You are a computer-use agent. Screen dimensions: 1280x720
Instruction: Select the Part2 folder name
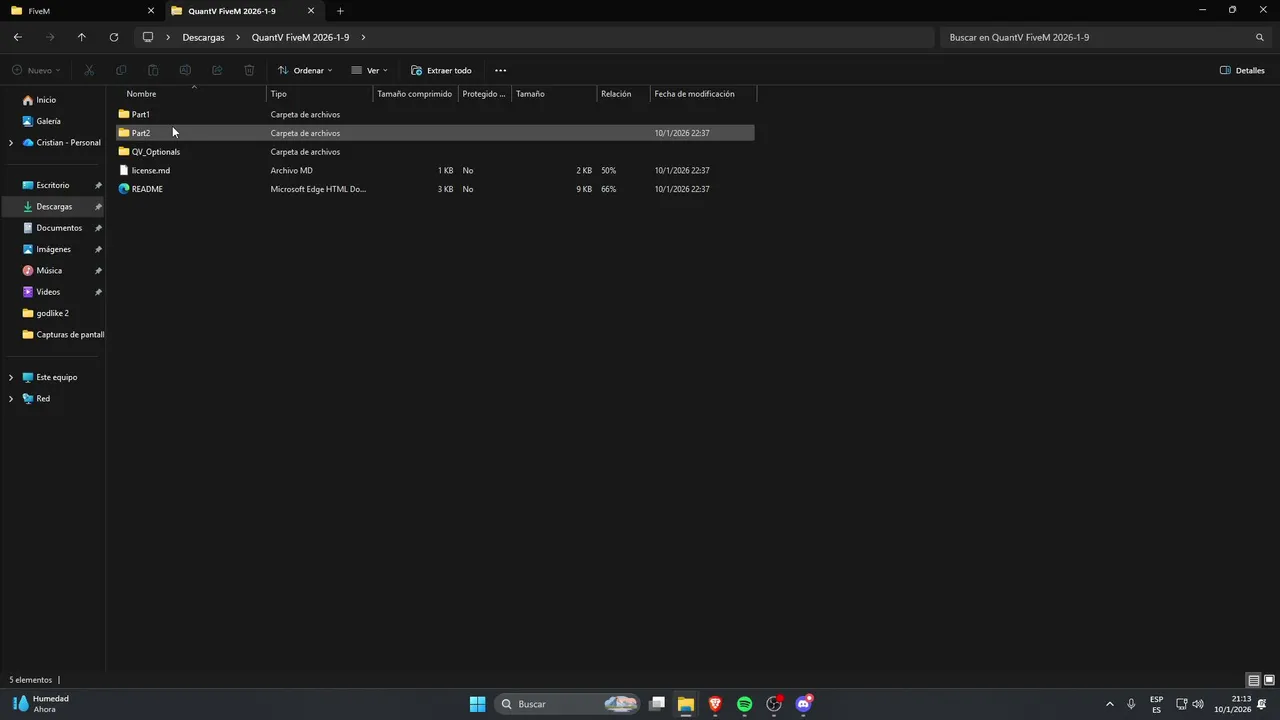pyautogui.click(x=141, y=133)
